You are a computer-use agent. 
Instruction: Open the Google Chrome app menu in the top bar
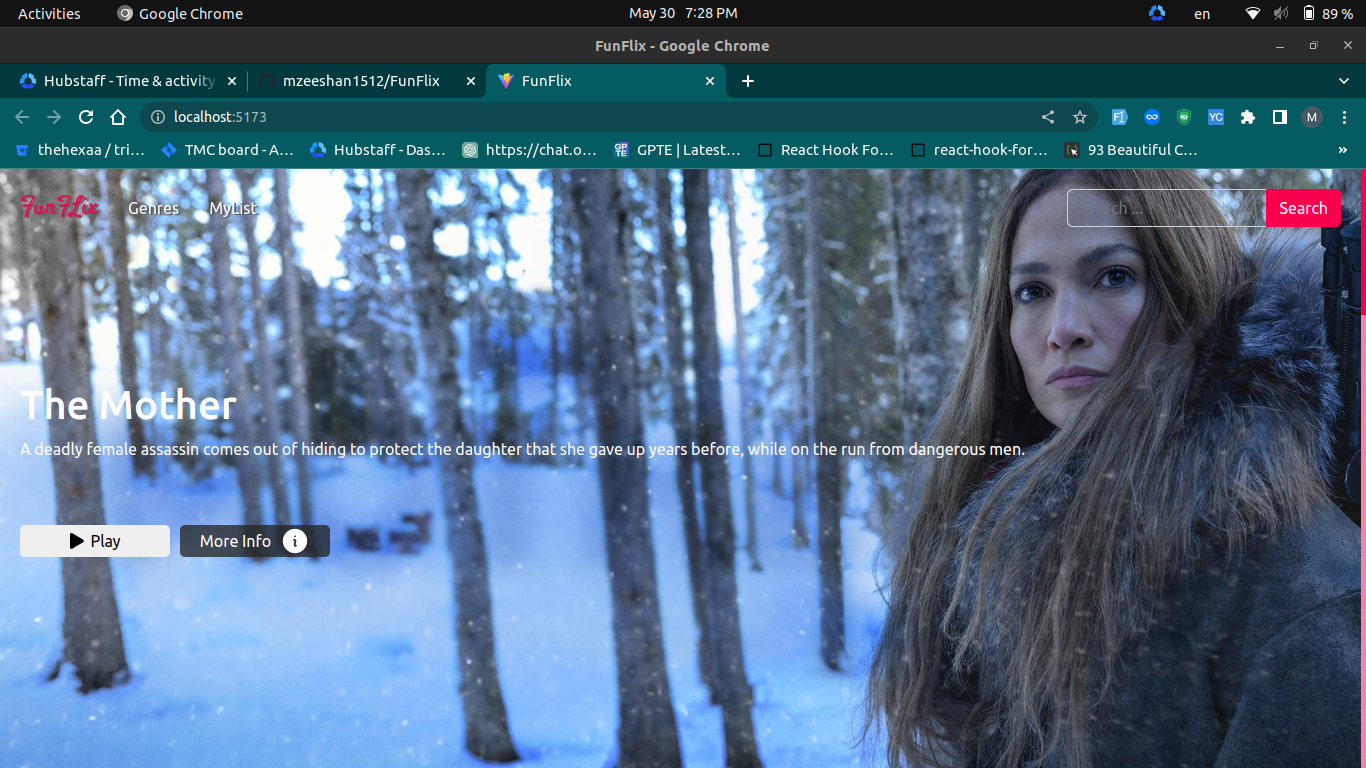point(180,13)
